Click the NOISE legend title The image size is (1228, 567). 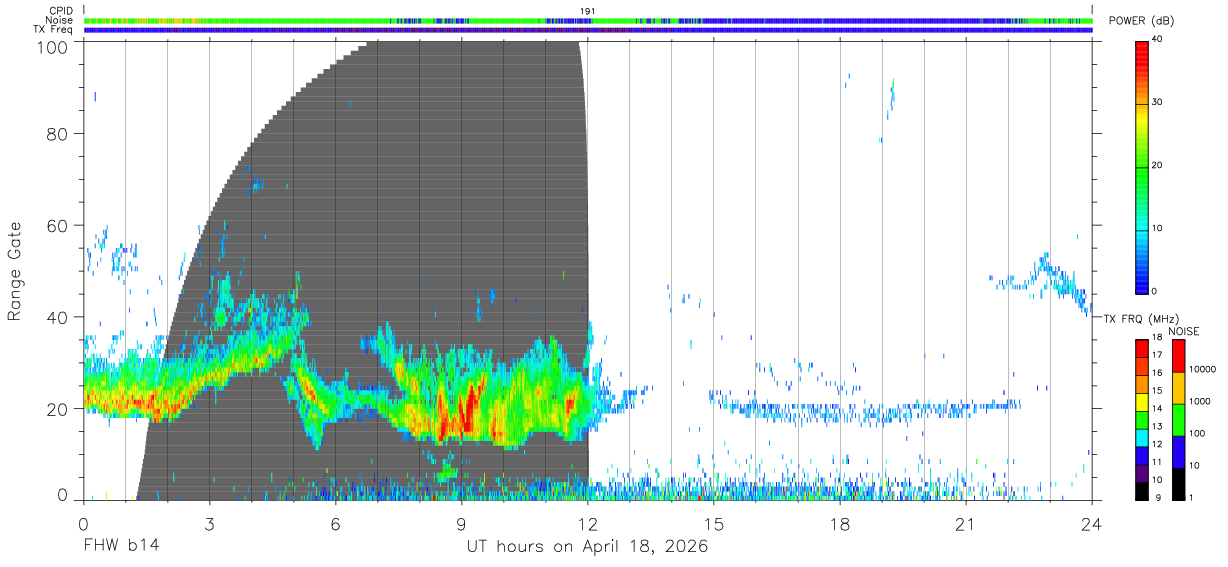pyautogui.click(x=1184, y=331)
